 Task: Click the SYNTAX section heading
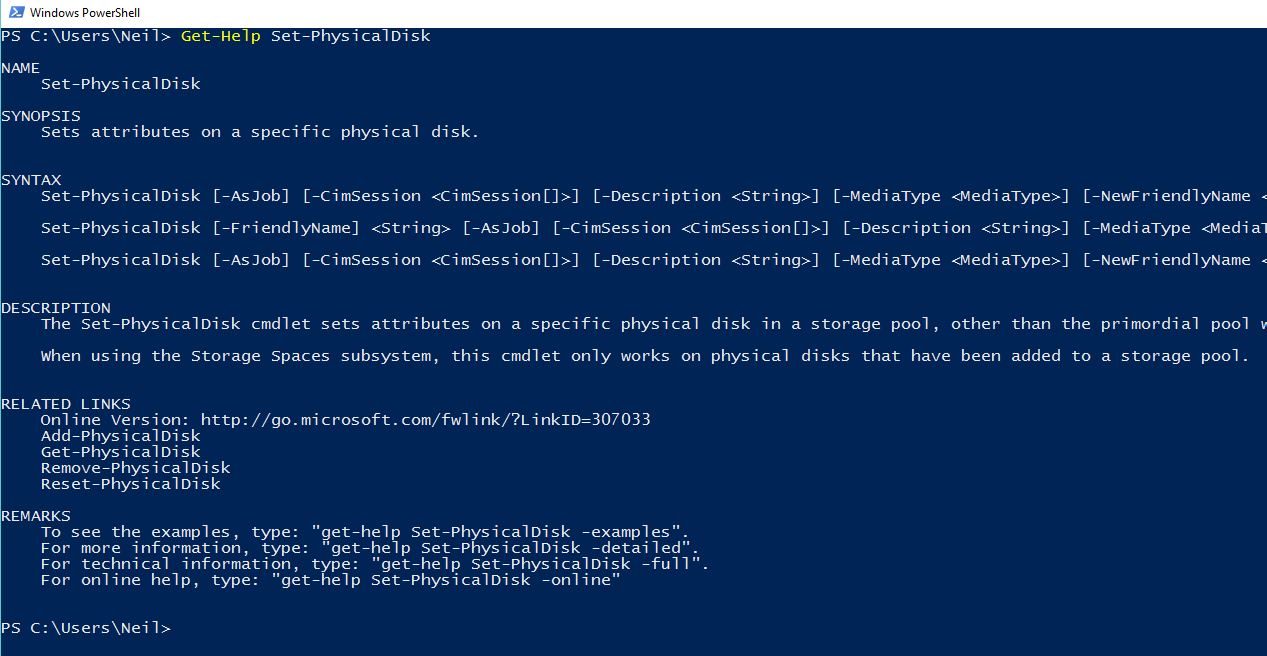[x=30, y=180]
